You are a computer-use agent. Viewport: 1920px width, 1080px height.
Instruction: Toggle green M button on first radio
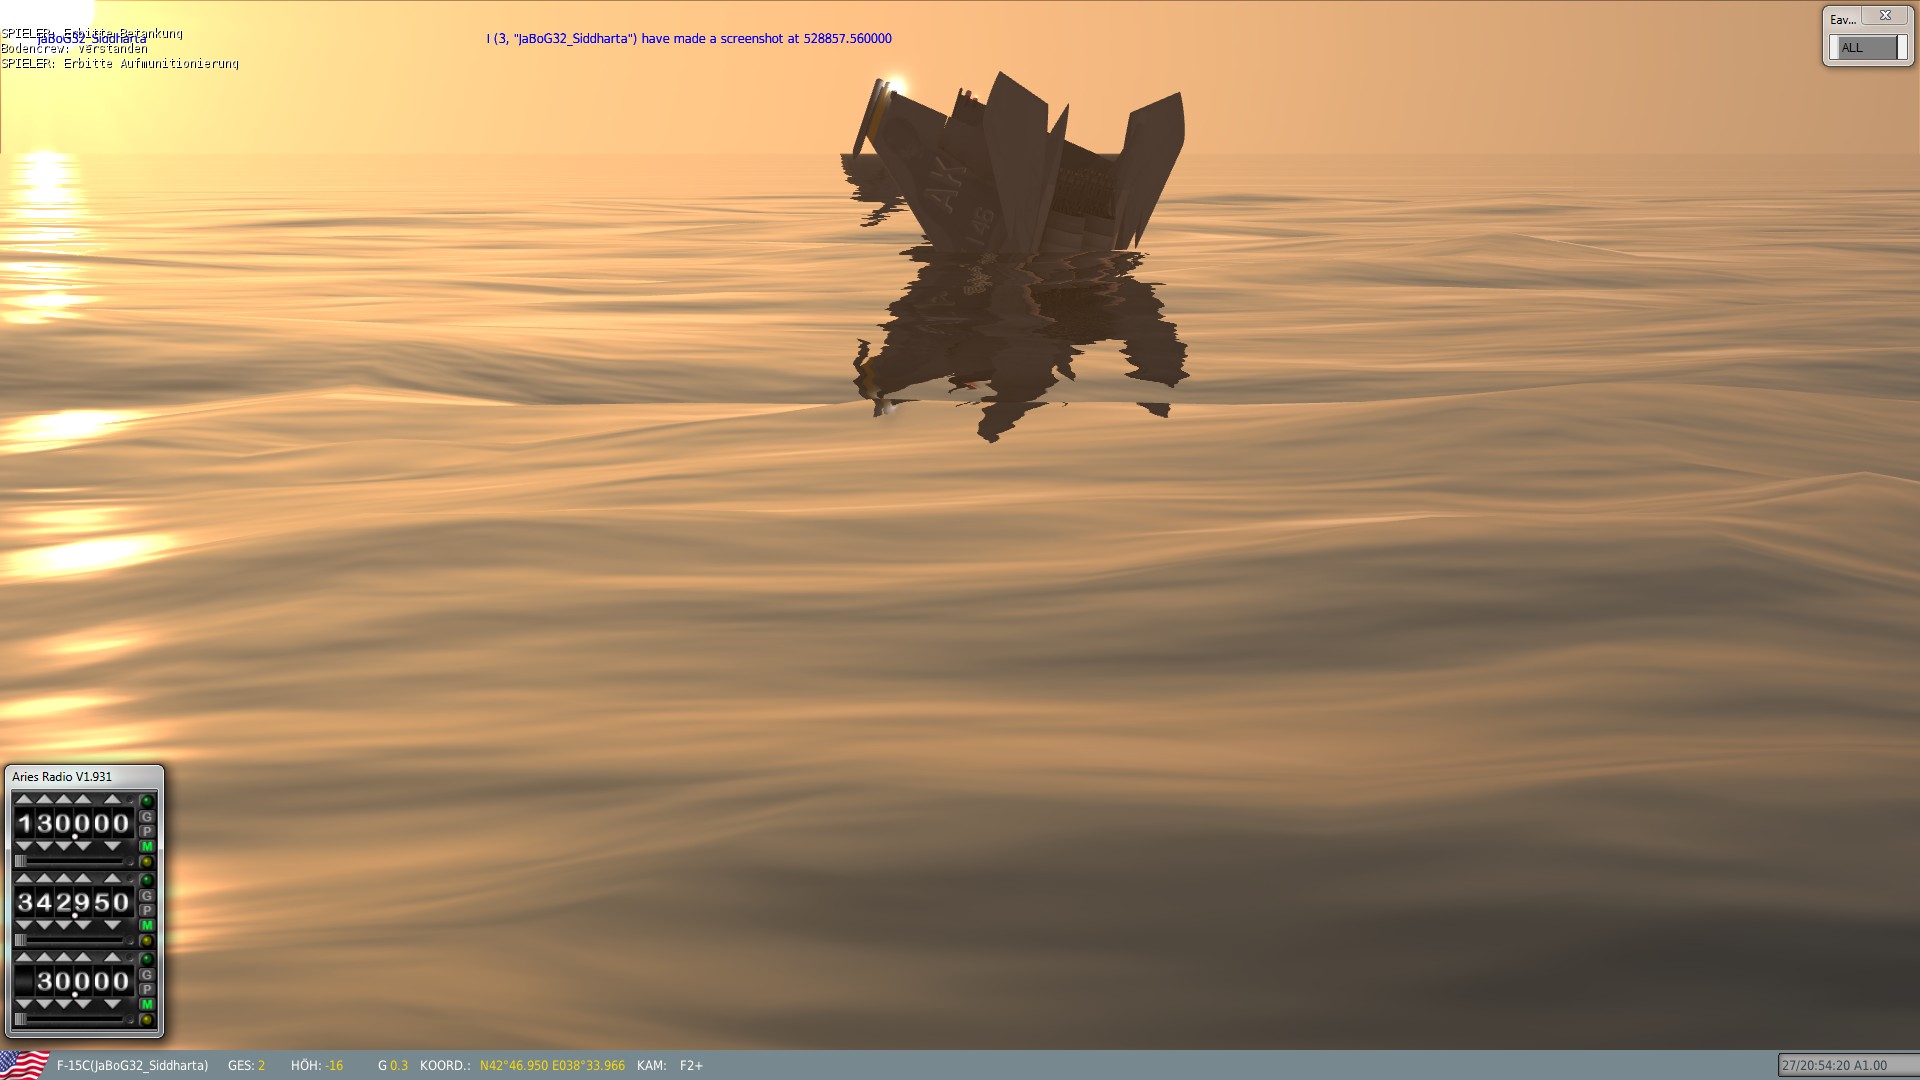[147, 846]
